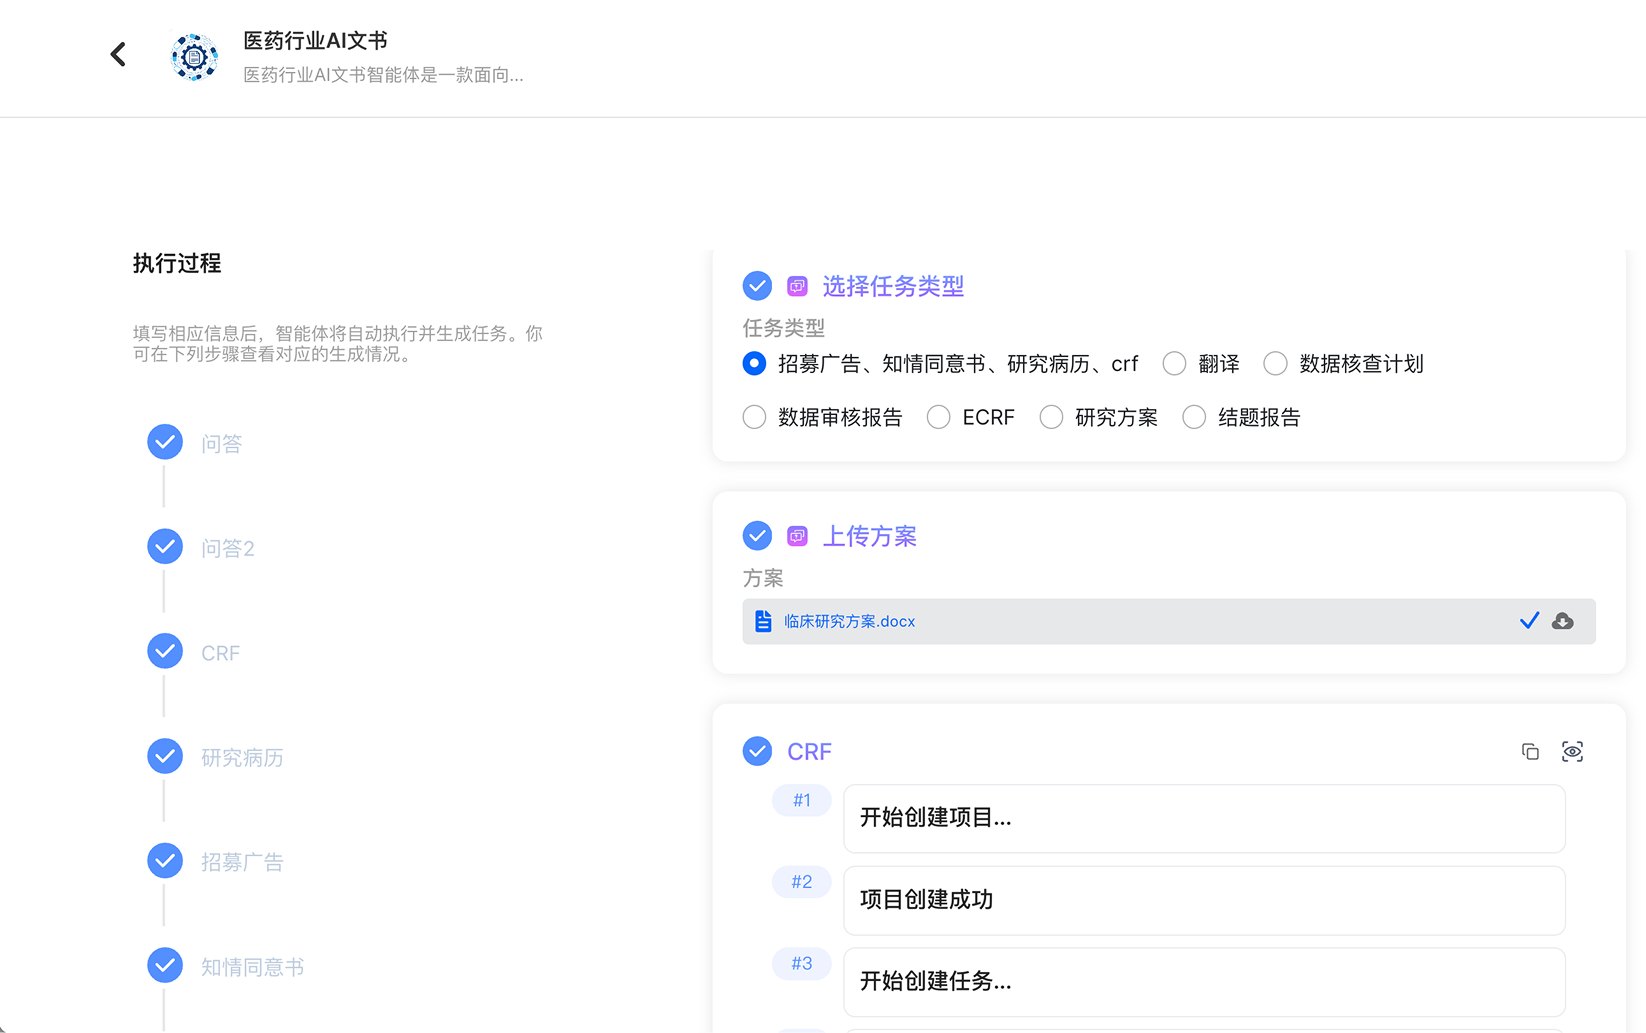The height and width of the screenshot is (1033, 1646).
Task: Select the 翻译 task type
Action: pyautogui.click(x=1174, y=363)
